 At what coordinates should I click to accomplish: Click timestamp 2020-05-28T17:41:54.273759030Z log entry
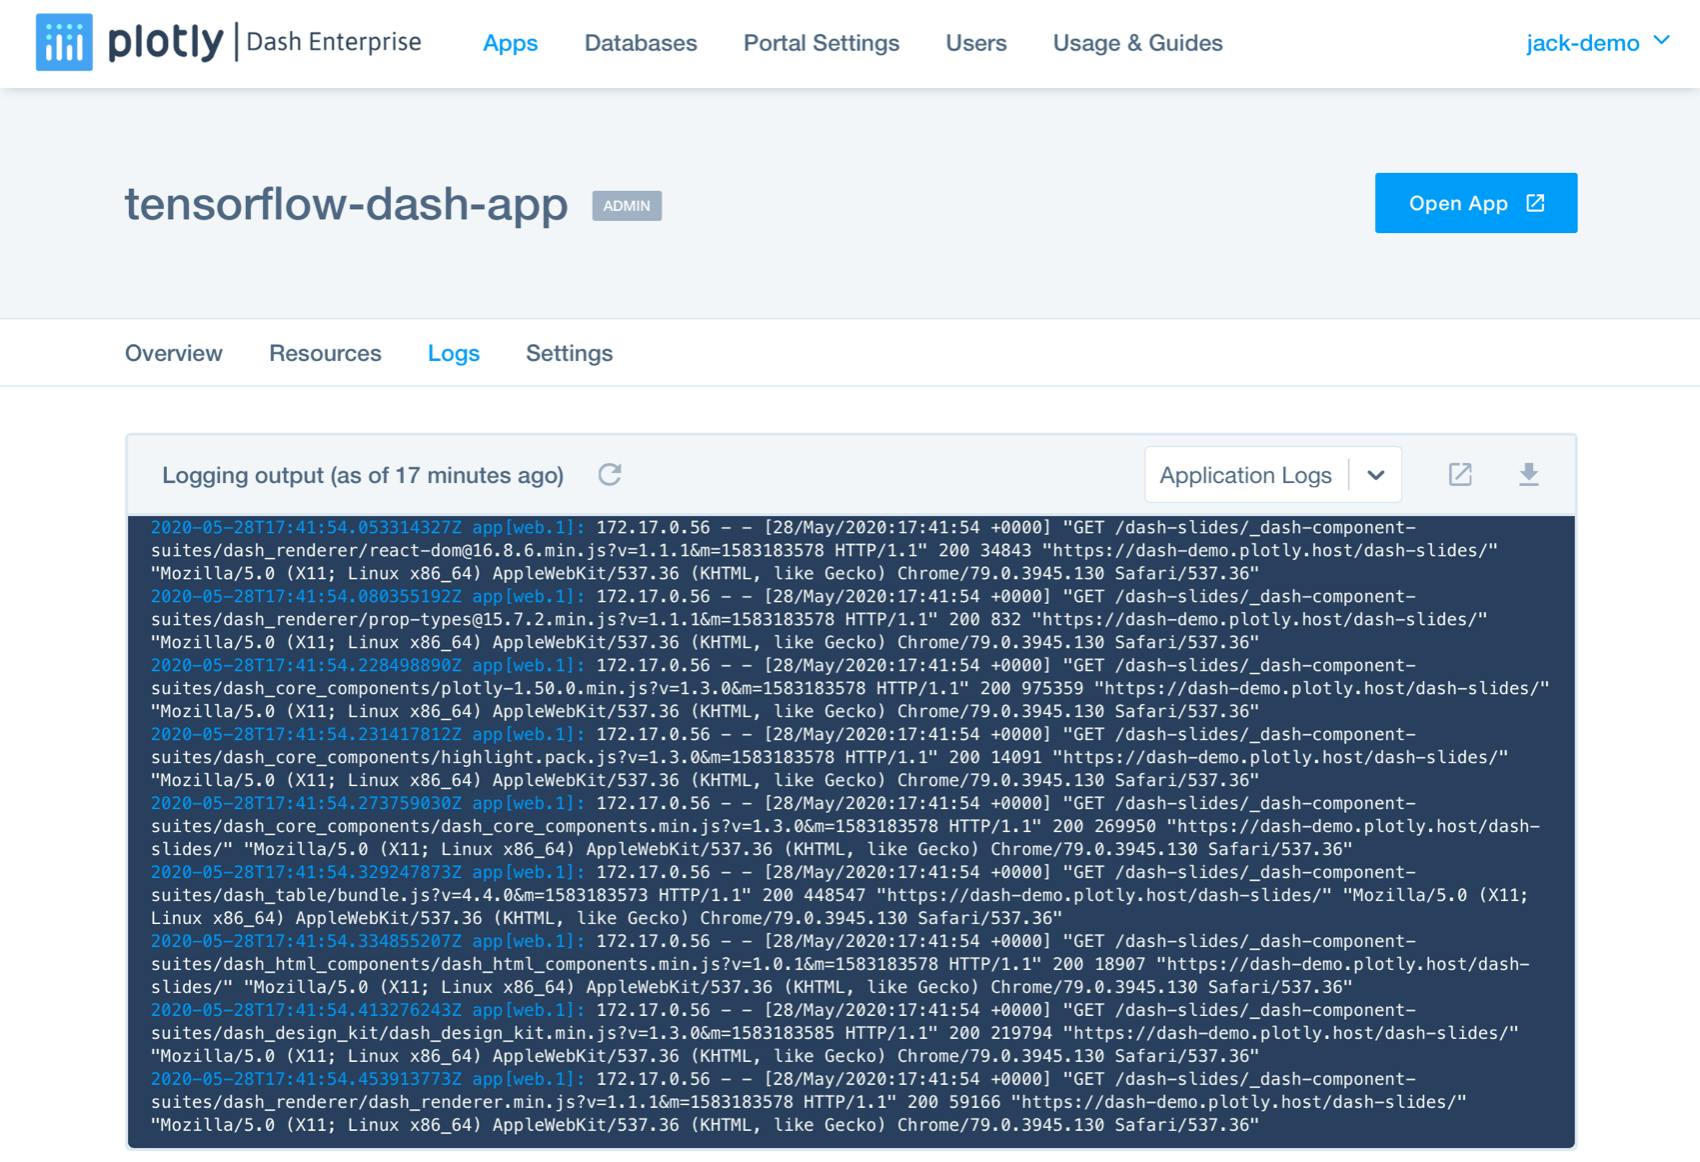(x=307, y=803)
